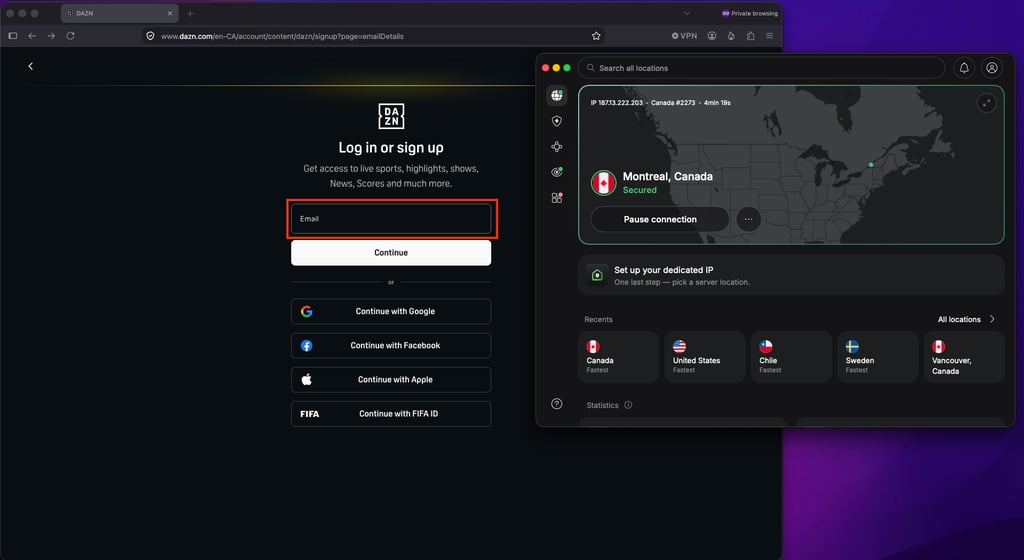Click the Montreal, Canada label
The height and width of the screenshot is (560, 1024).
pos(667,176)
